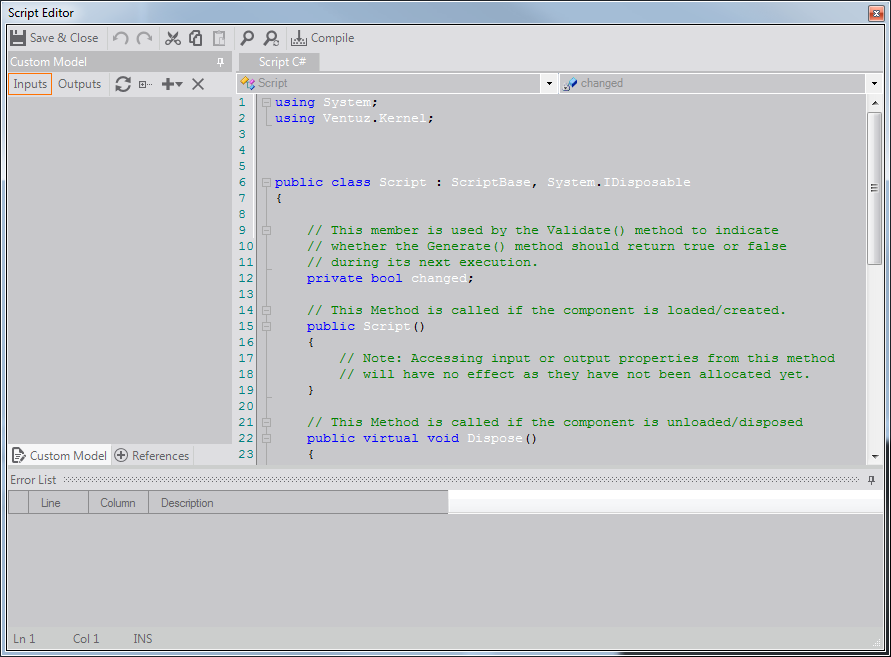Refresh the custom model list

(123, 84)
